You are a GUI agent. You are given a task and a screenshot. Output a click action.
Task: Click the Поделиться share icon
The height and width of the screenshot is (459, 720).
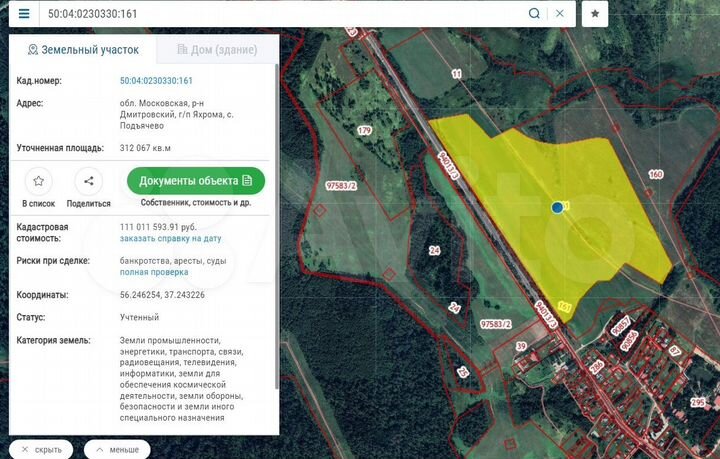[x=89, y=181]
